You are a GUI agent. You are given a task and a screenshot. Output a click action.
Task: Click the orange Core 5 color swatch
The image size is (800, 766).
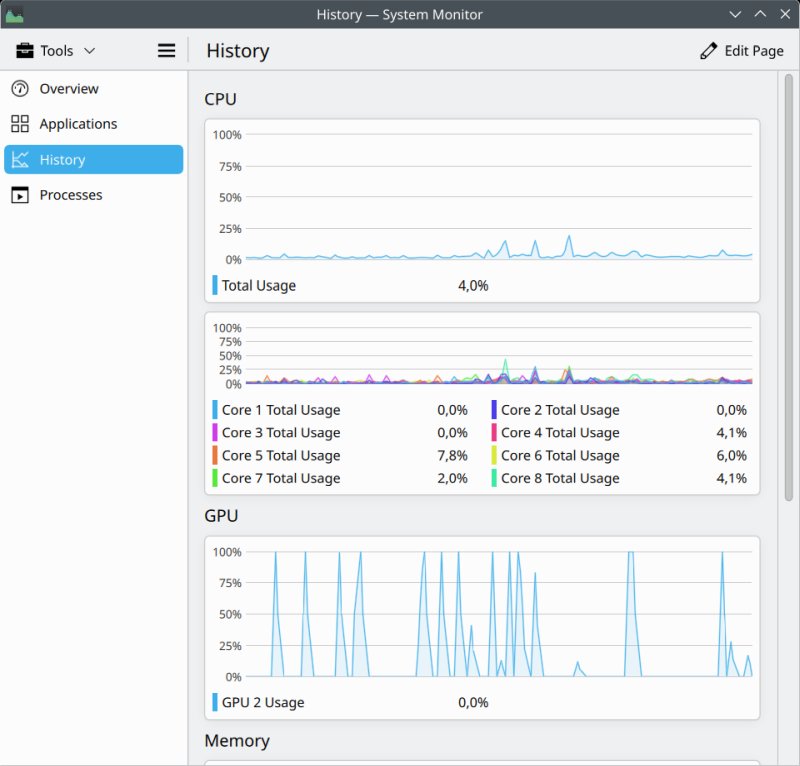(213, 455)
